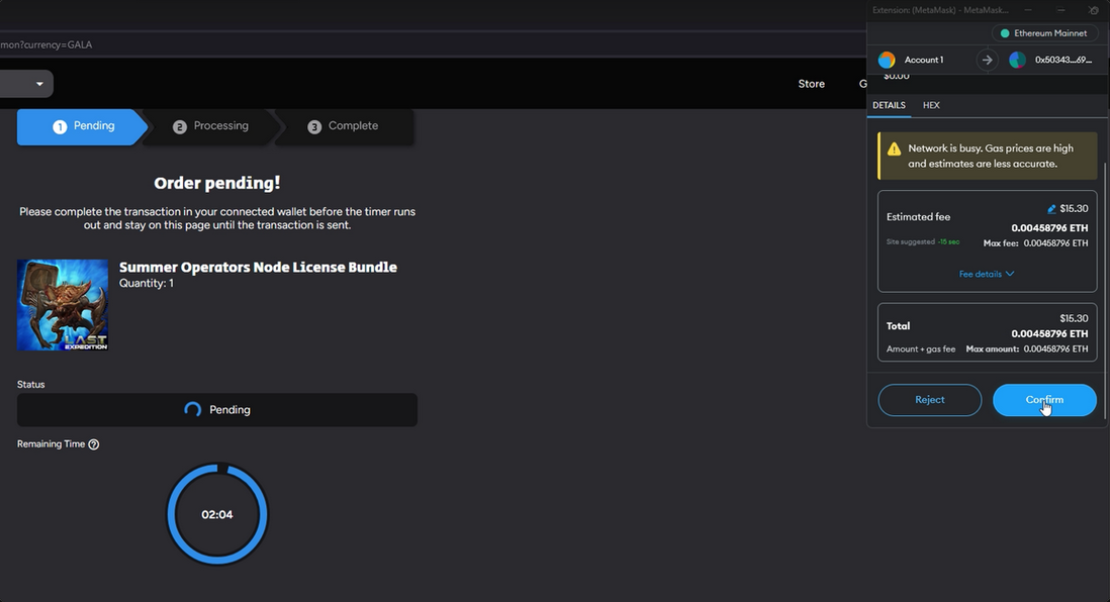This screenshot has height=602, width=1110.
Task: Click the edit fee pencil icon
Action: click(x=1051, y=209)
